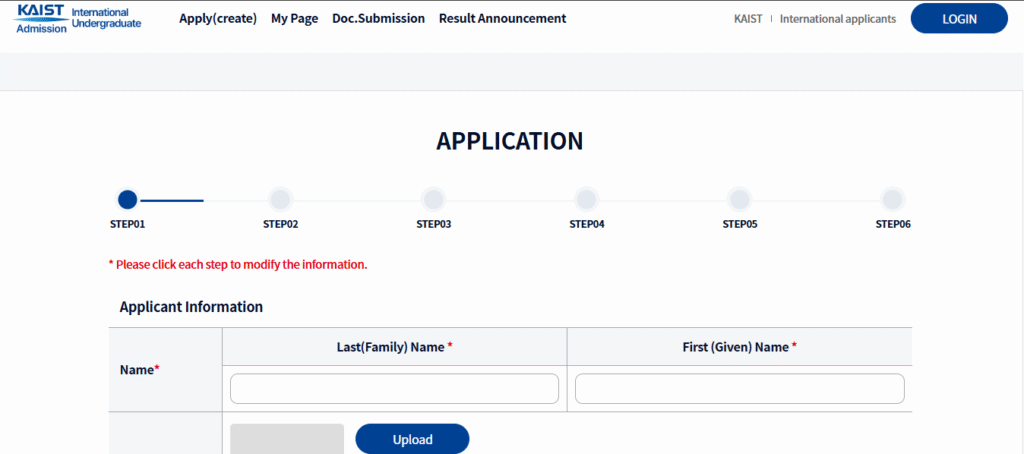Open the Apply(create) menu

(x=217, y=18)
